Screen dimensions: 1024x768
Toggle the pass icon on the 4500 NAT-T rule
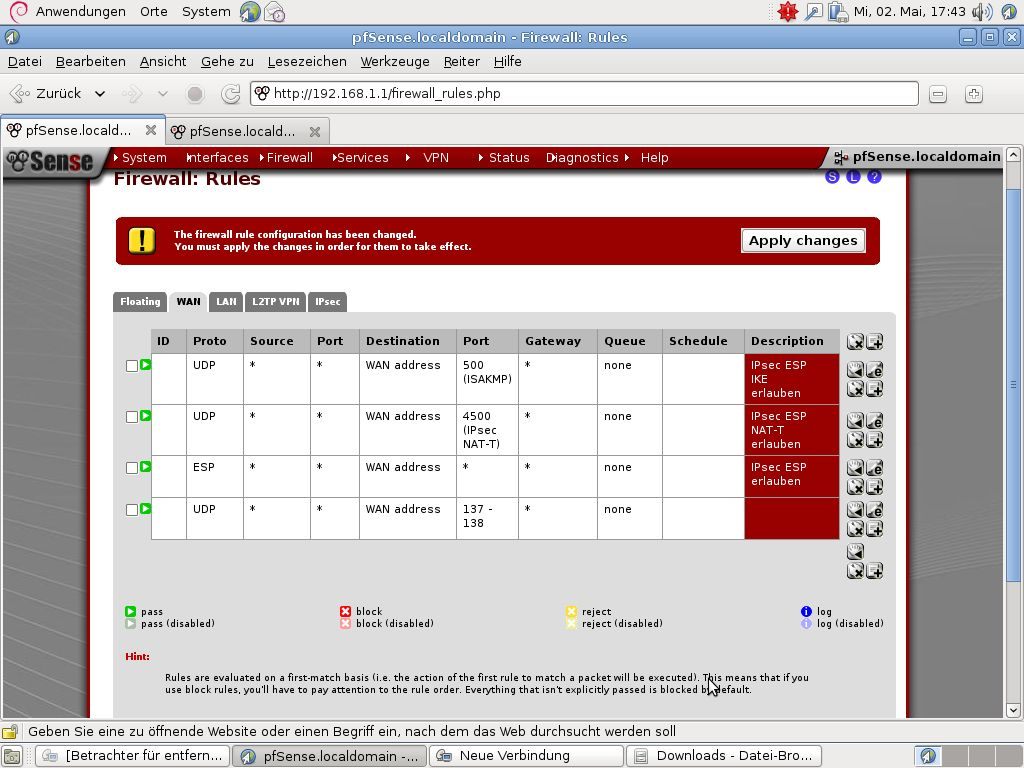146,415
